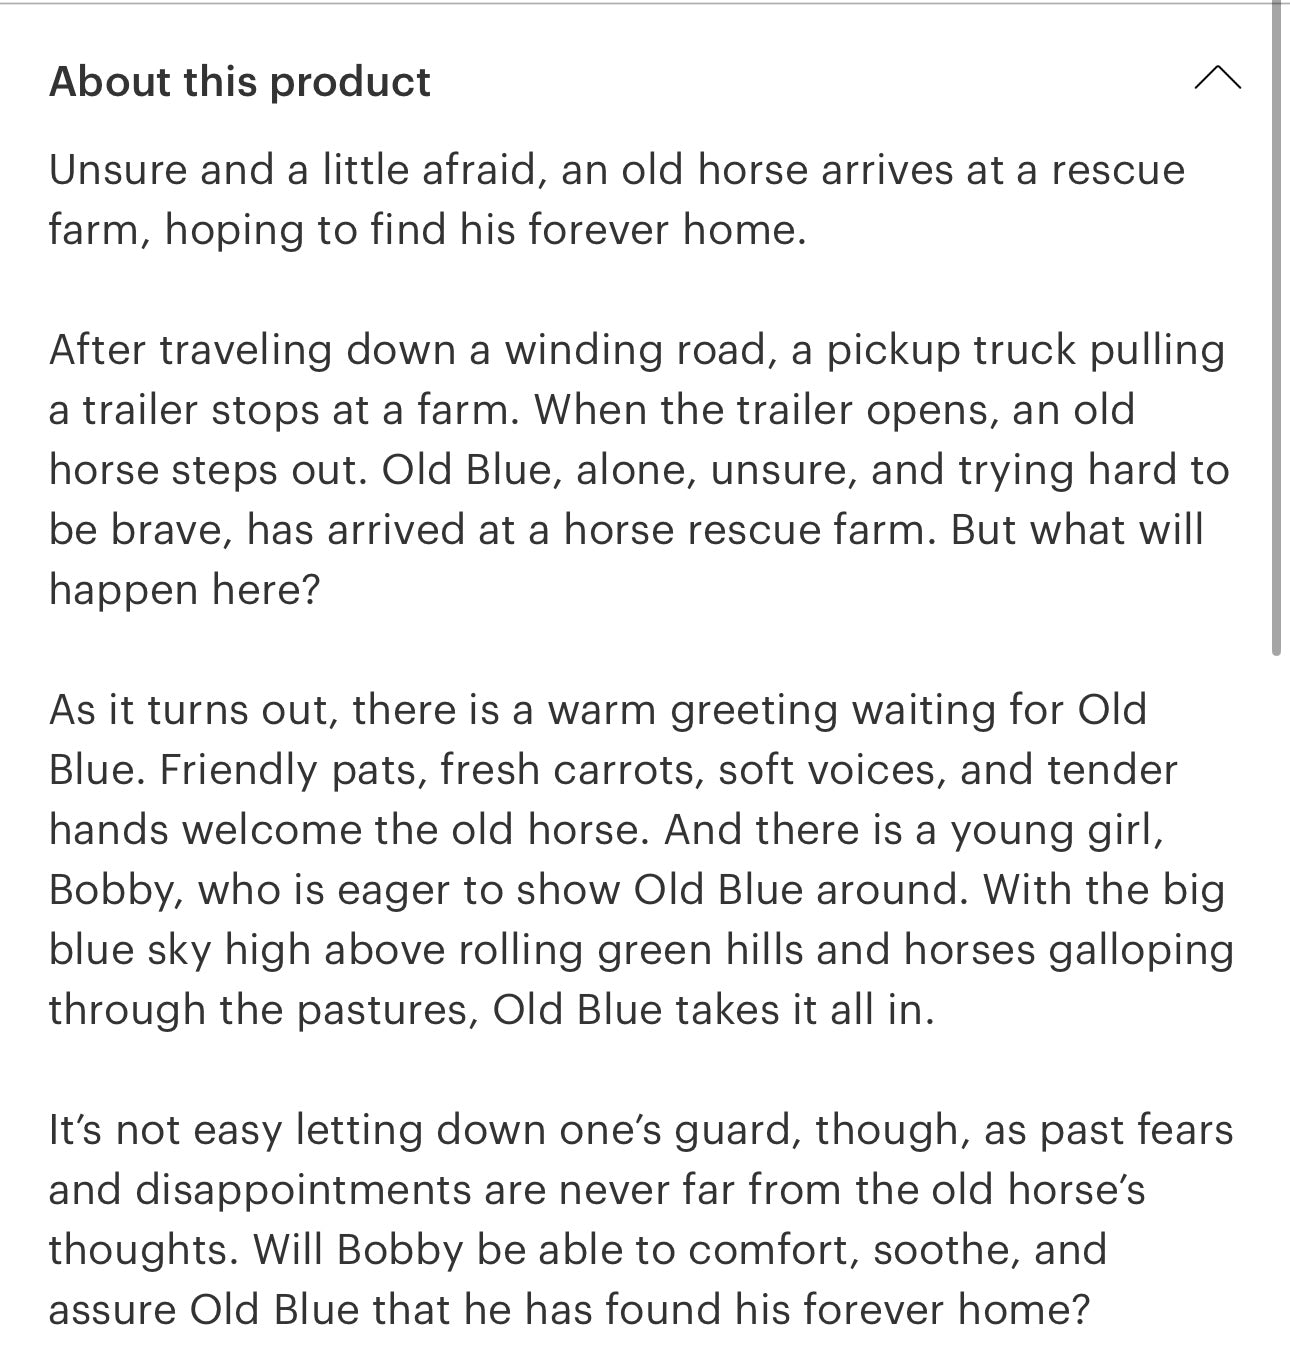Click the line starting 'Bobby, who is eager'
Screen dimensions: 1290x1371
[637, 890]
